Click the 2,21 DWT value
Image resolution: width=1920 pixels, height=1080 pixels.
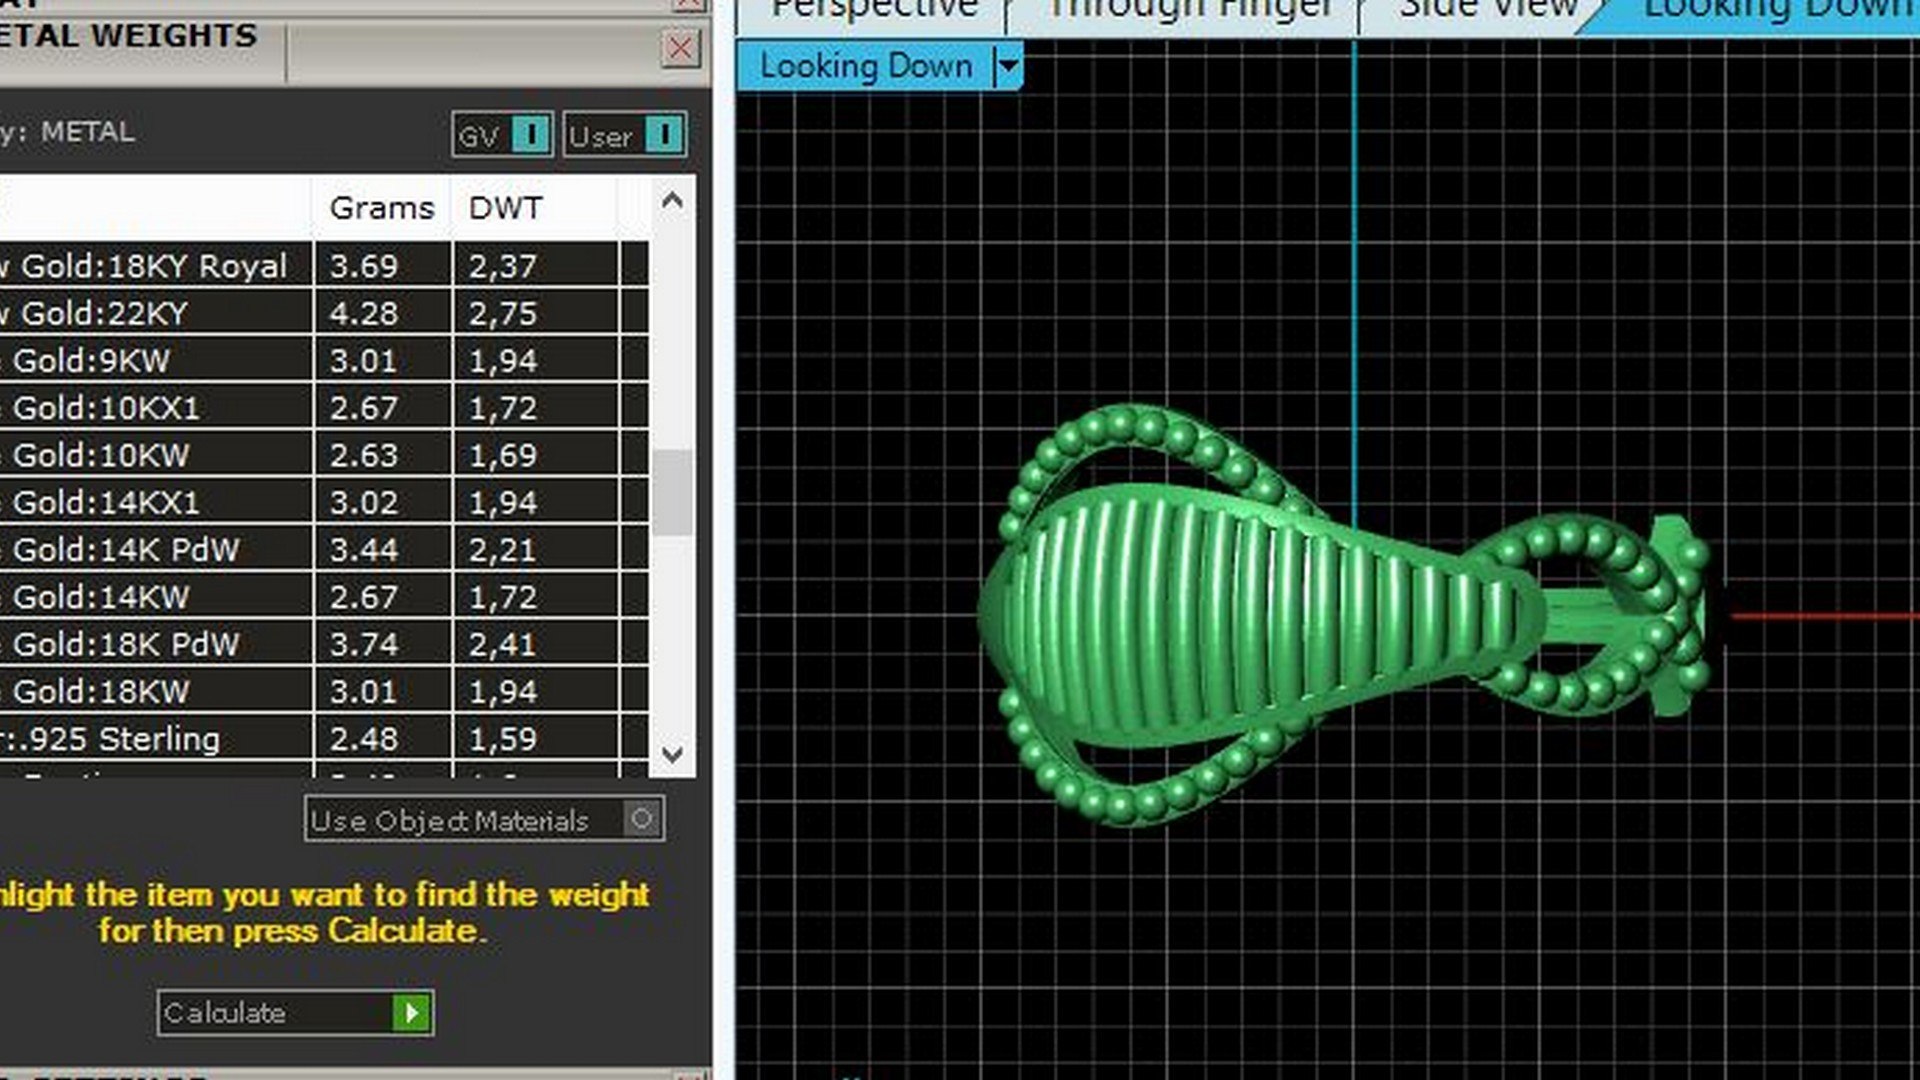(503, 549)
